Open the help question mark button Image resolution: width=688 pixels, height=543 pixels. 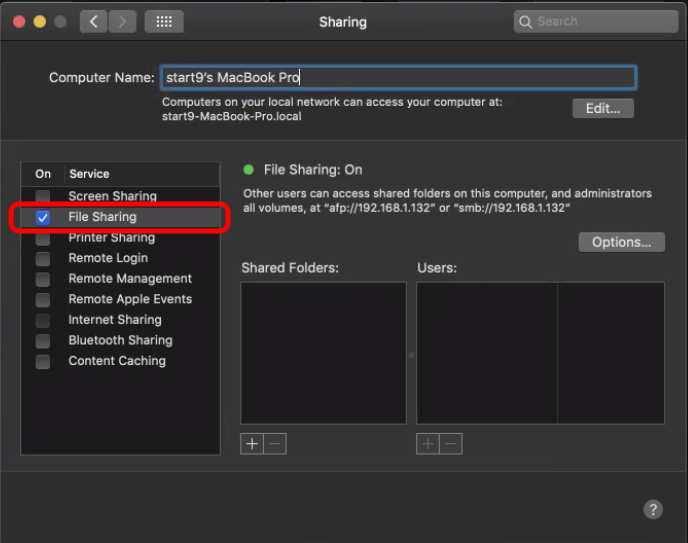[x=652, y=509]
